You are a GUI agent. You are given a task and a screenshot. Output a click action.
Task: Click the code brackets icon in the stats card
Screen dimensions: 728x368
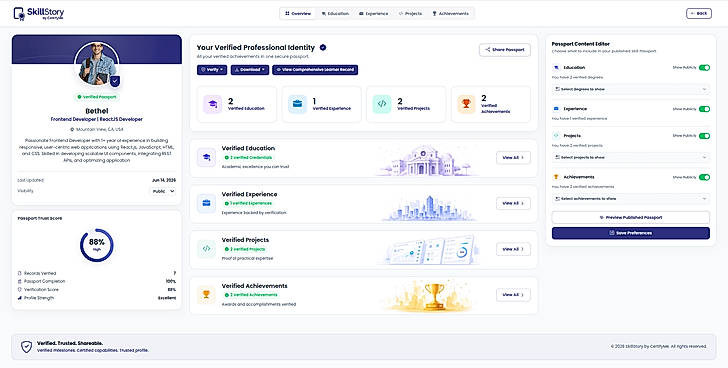pyautogui.click(x=382, y=104)
